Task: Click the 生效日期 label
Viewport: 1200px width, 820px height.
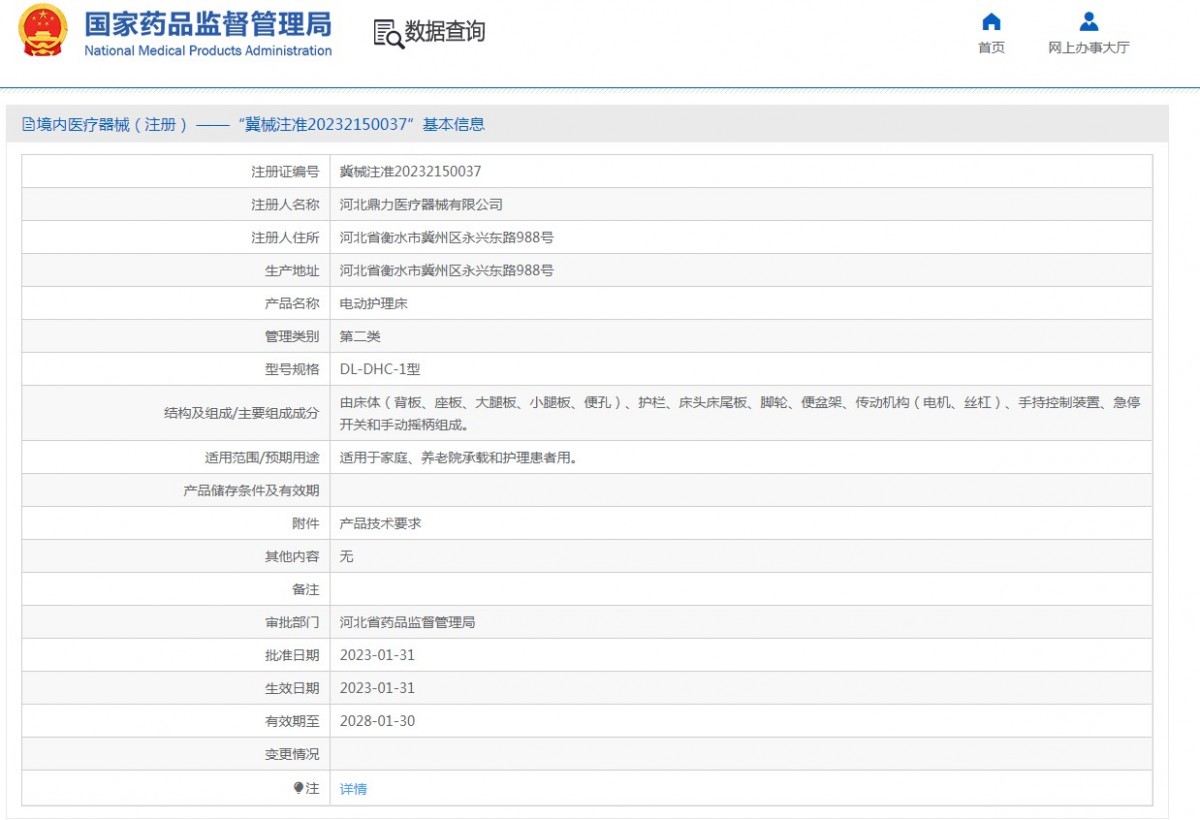Action: pyautogui.click(x=292, y=688)
